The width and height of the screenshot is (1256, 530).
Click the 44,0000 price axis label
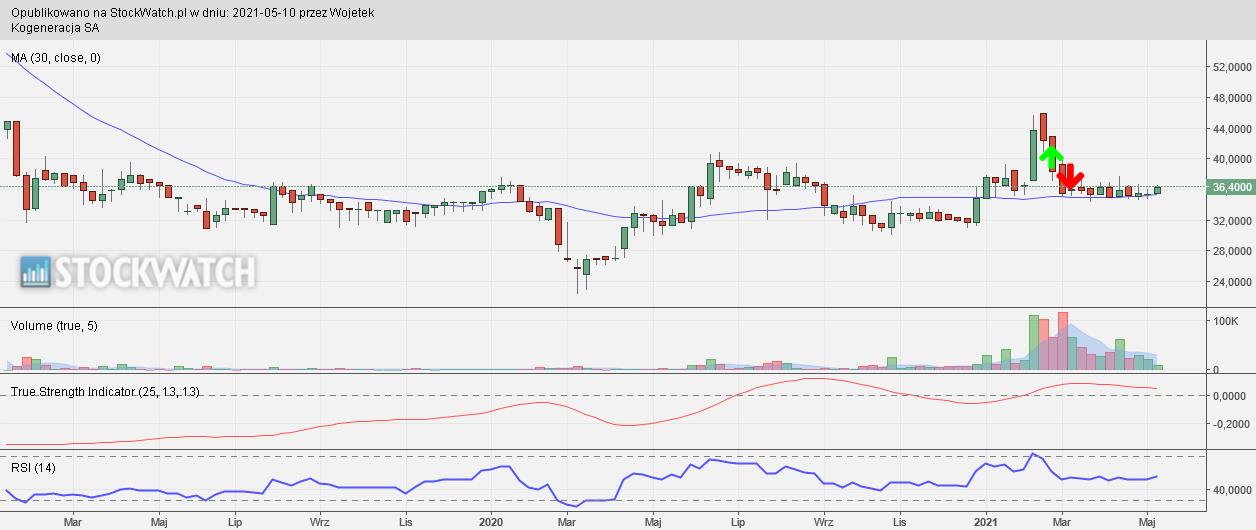[1232, 129]
